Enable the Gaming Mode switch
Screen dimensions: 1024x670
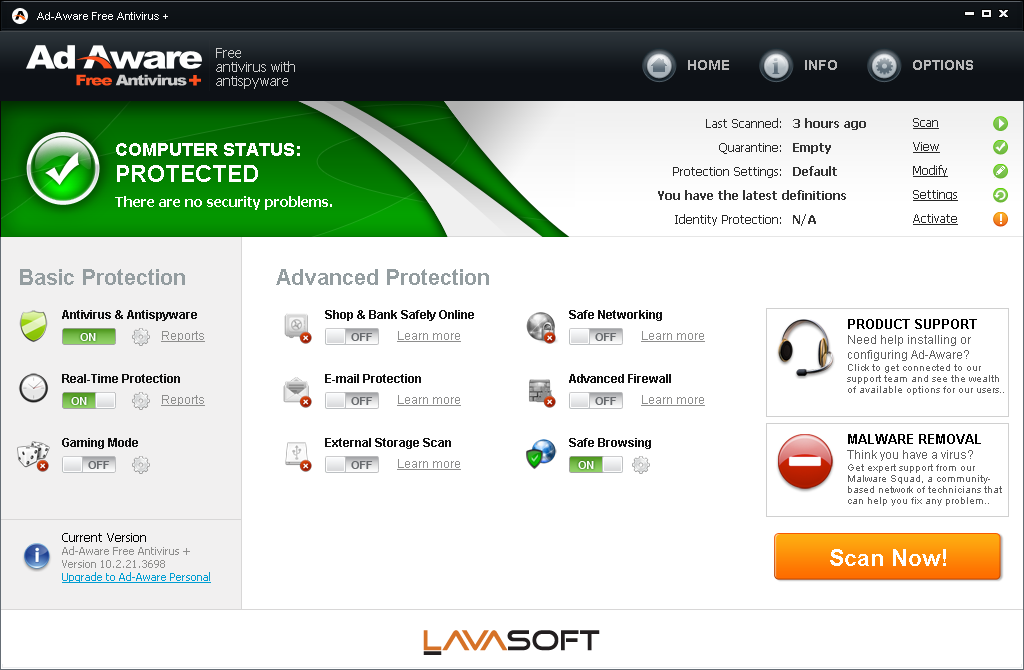click(x=89, y=465)
